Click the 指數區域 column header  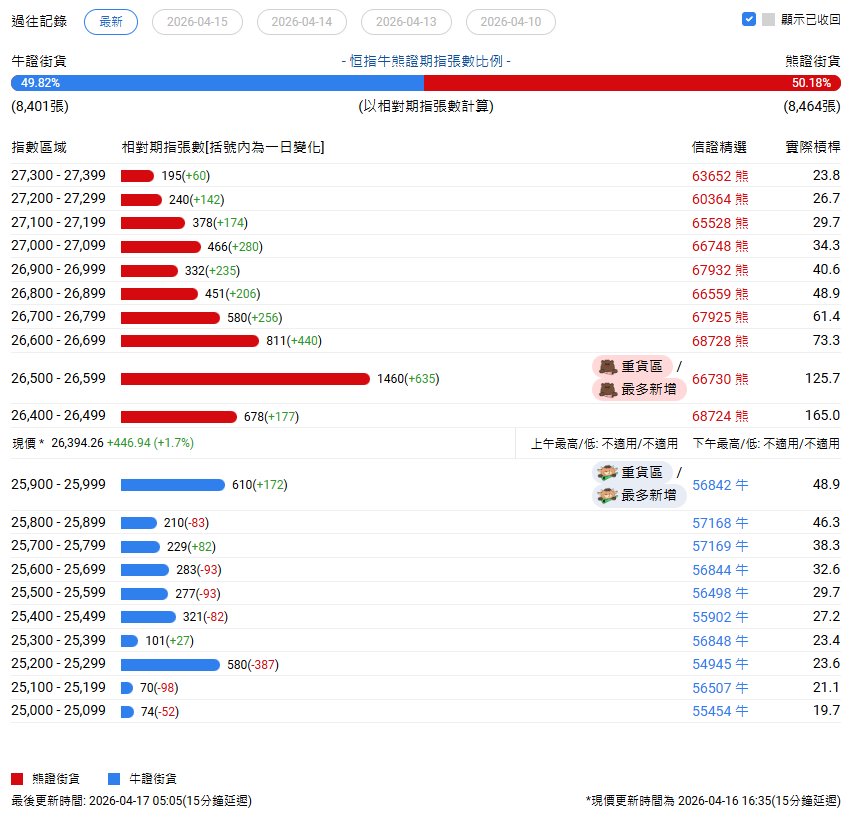[39, 147]
